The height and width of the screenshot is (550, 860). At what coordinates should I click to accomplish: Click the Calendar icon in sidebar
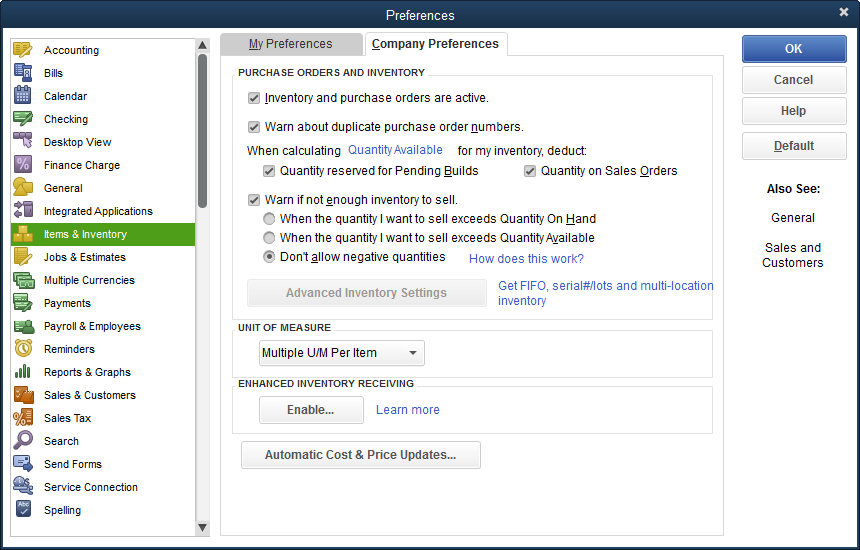click(x=23, y=96)
